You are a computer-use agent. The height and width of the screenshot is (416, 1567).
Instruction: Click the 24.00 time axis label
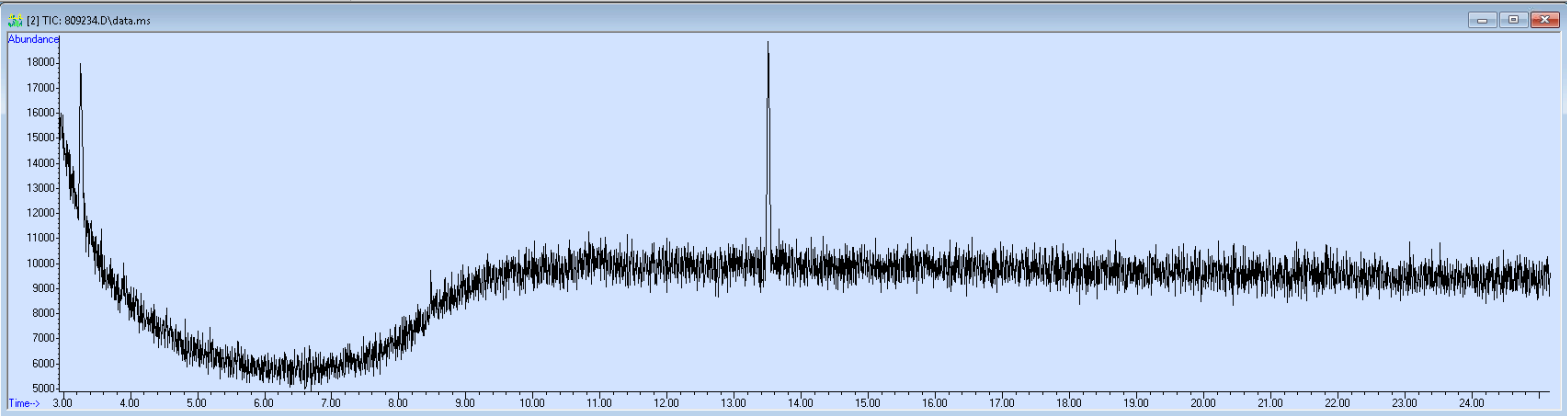point(1471,403)
